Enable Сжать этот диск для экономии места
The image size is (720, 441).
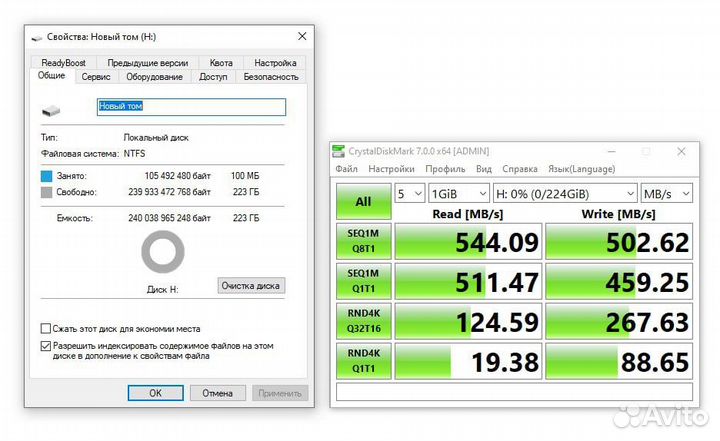pyautogui.click(x=45, y=328)
